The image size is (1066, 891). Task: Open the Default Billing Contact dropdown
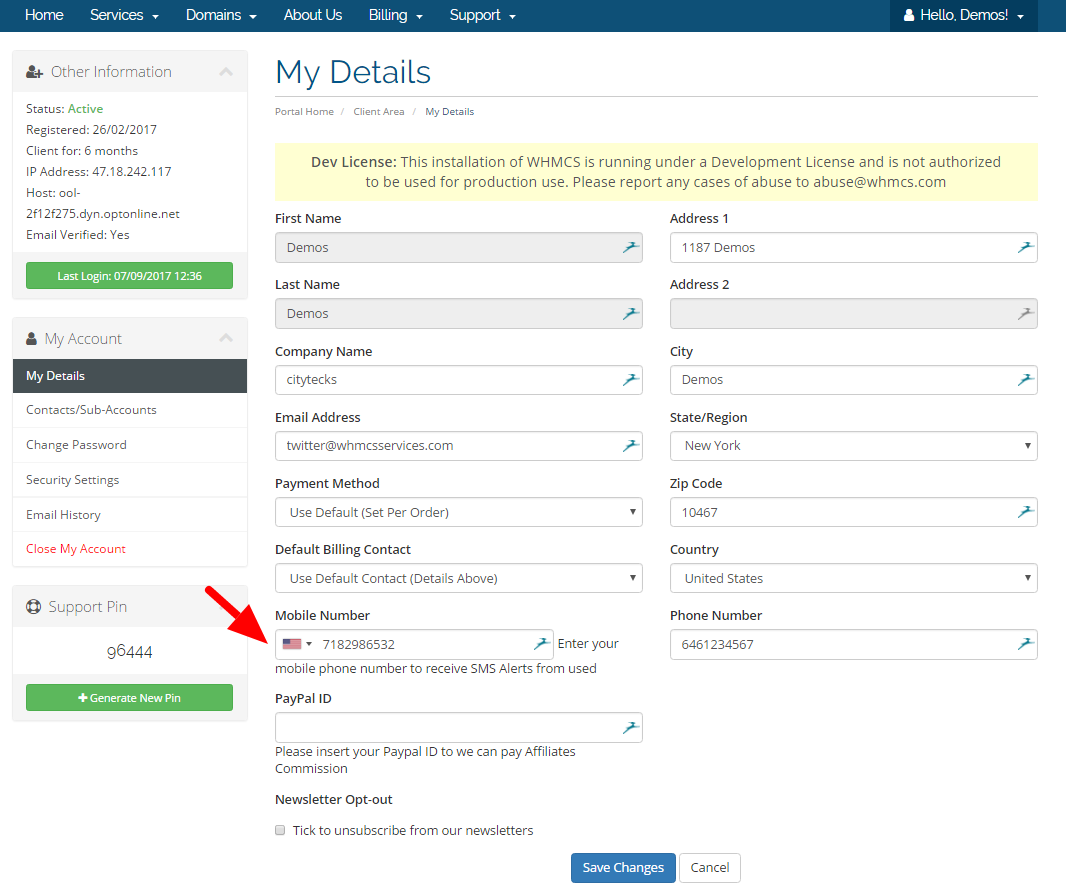coord(459,578)
